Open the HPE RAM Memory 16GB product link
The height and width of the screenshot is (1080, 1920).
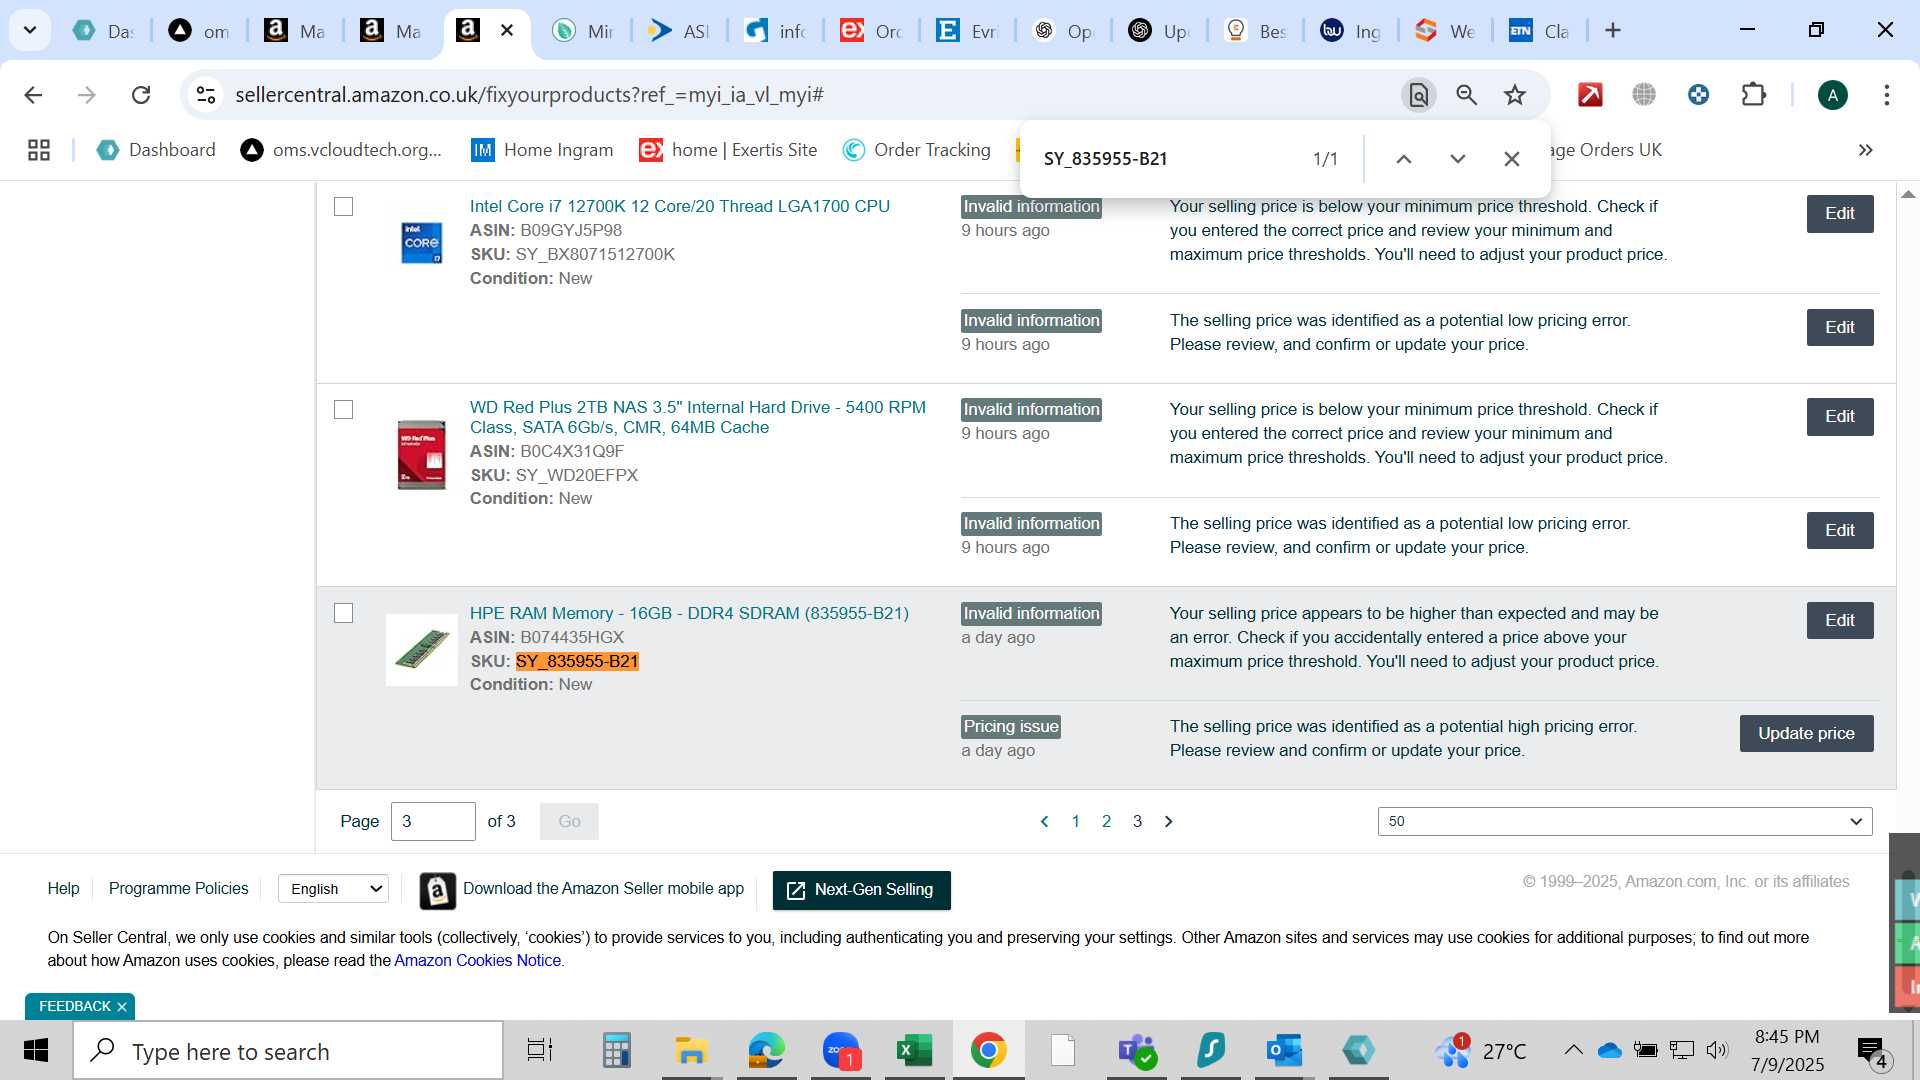(x=689, y=613)
